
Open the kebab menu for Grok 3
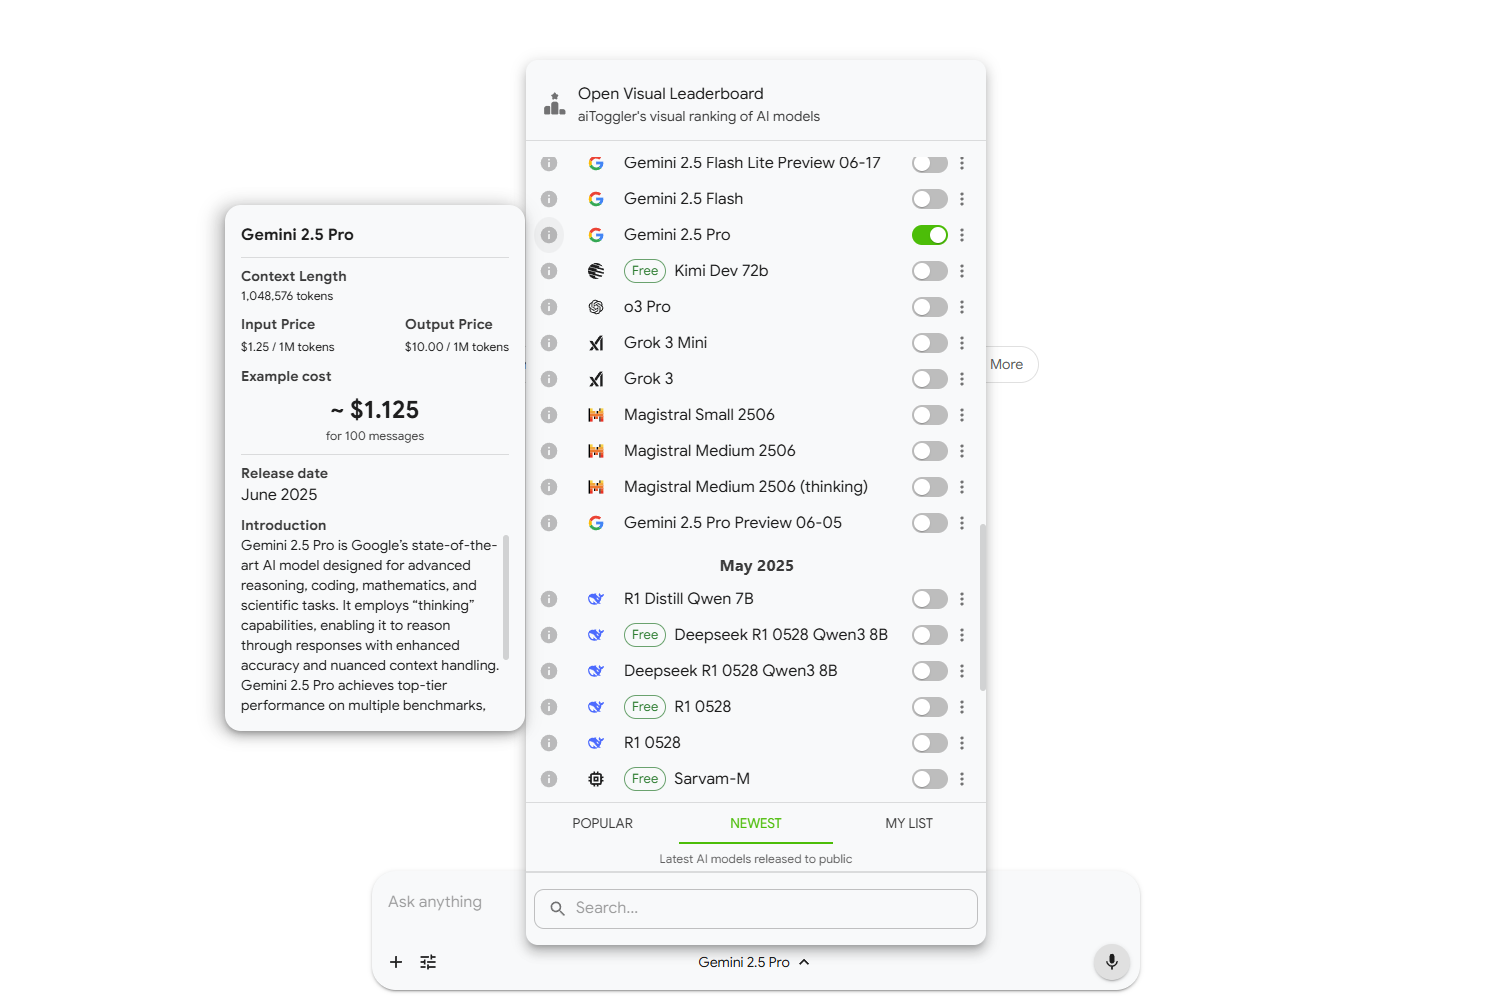962,379
